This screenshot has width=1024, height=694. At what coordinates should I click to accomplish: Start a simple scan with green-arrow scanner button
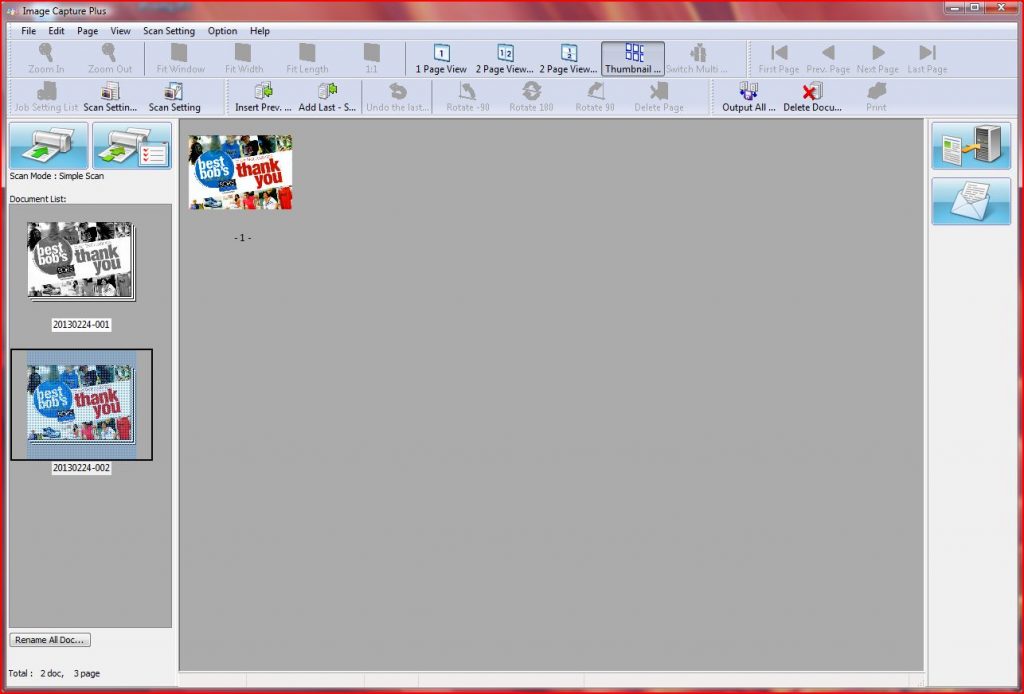tap(48, 145)
